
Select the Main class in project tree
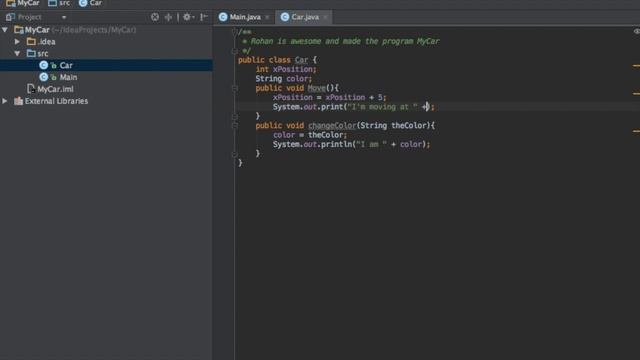point(106,77)
